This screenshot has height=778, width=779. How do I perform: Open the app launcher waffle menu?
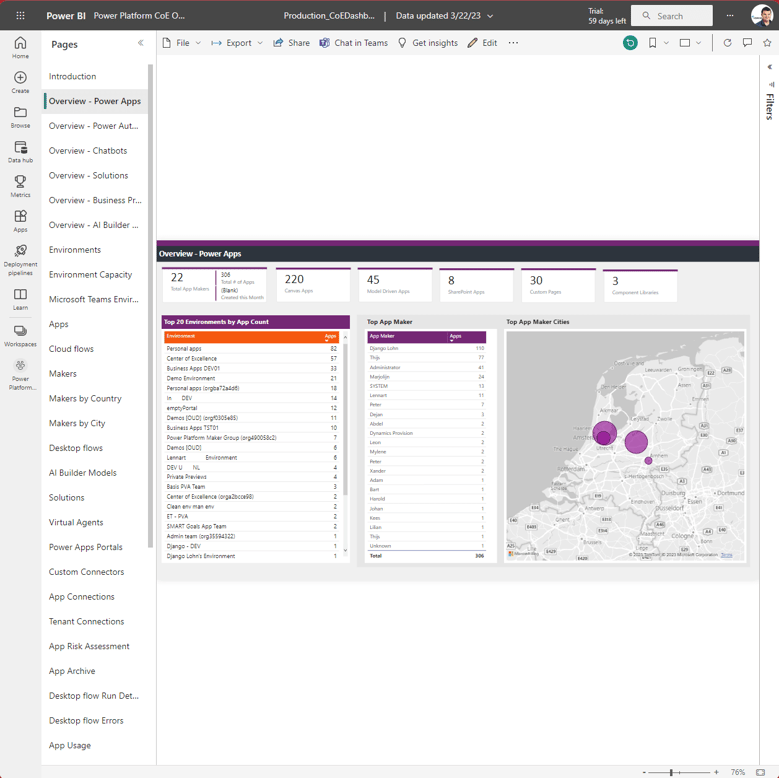20,16
